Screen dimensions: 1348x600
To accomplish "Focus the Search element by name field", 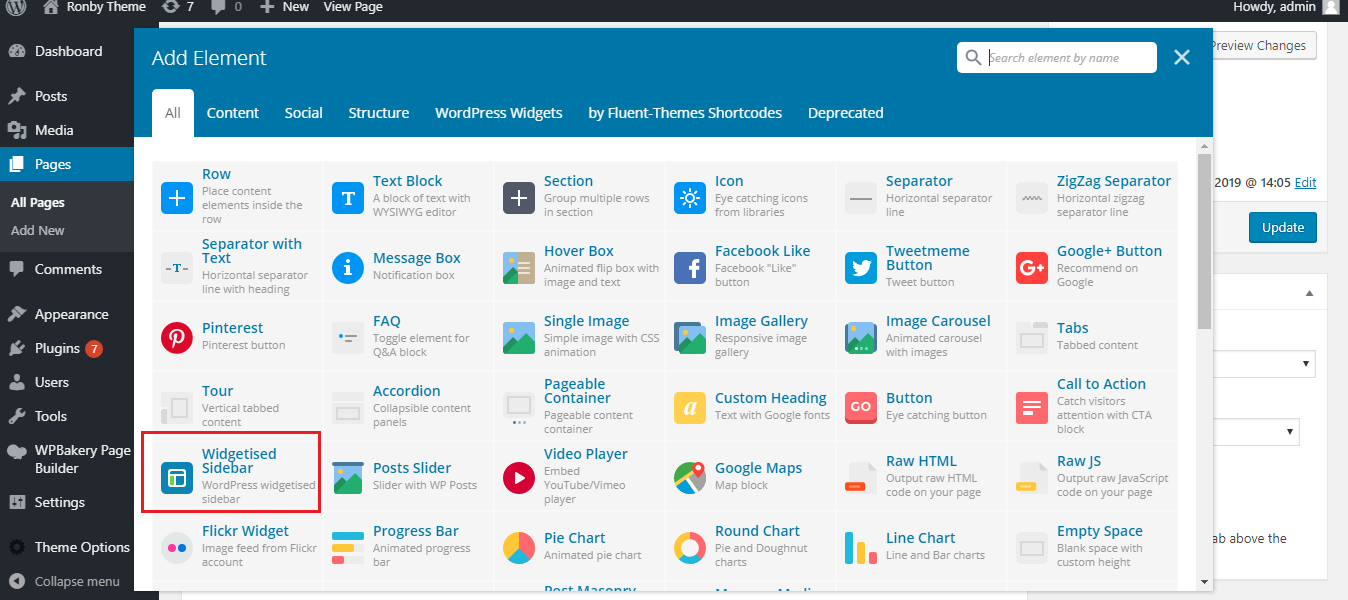I will coord(1068,58).
